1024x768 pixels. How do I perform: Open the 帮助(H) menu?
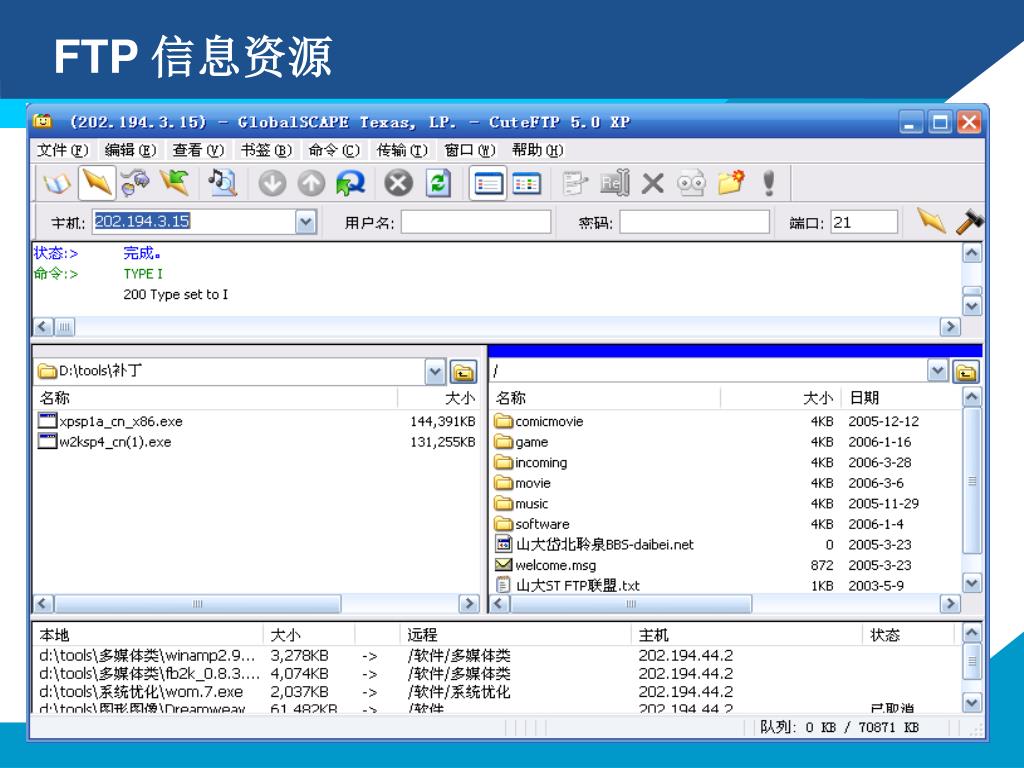click(x=538, y=150)
